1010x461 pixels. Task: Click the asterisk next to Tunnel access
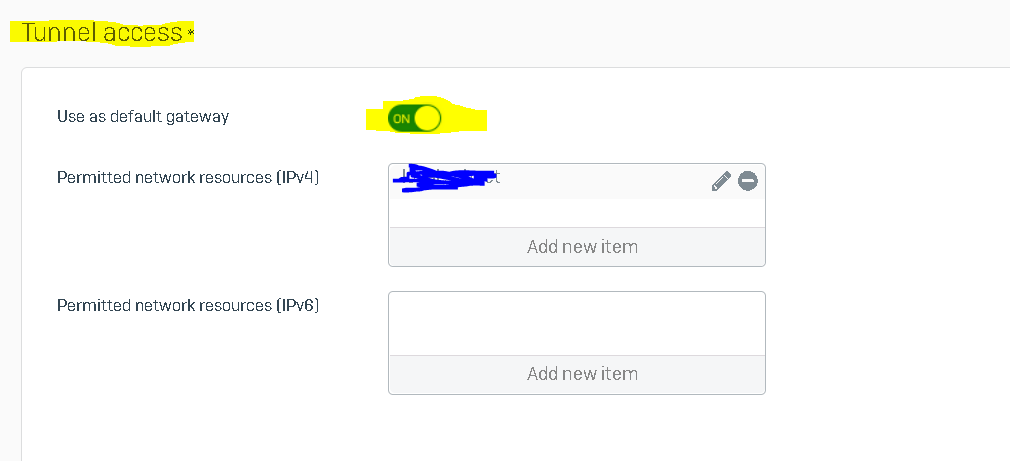190,33
